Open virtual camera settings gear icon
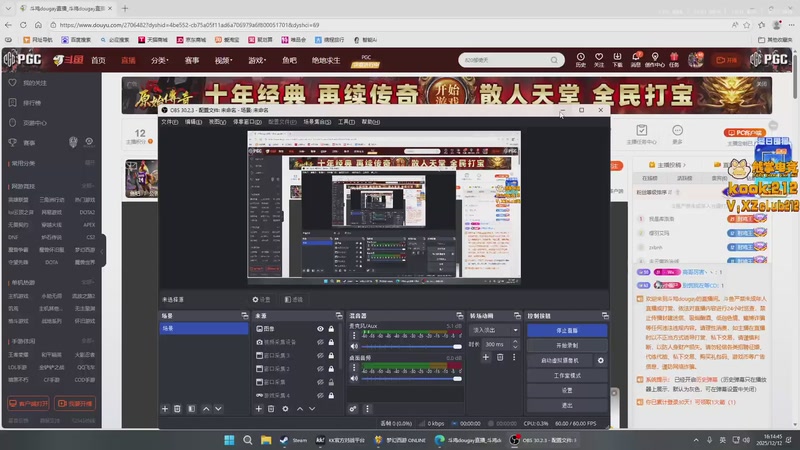The height and width of the screenshot is (450, 800). 601,360
